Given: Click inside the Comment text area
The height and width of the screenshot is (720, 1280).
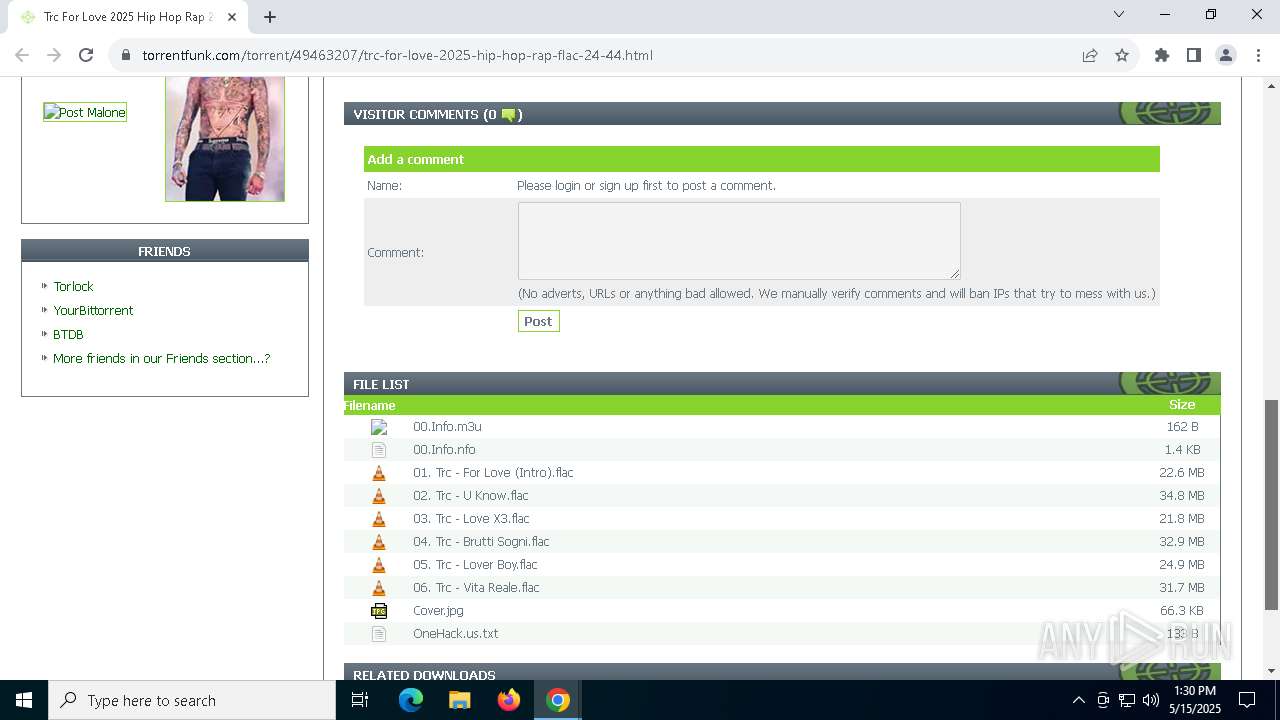Looking at the screenshot, I should (x=739, y=241).
